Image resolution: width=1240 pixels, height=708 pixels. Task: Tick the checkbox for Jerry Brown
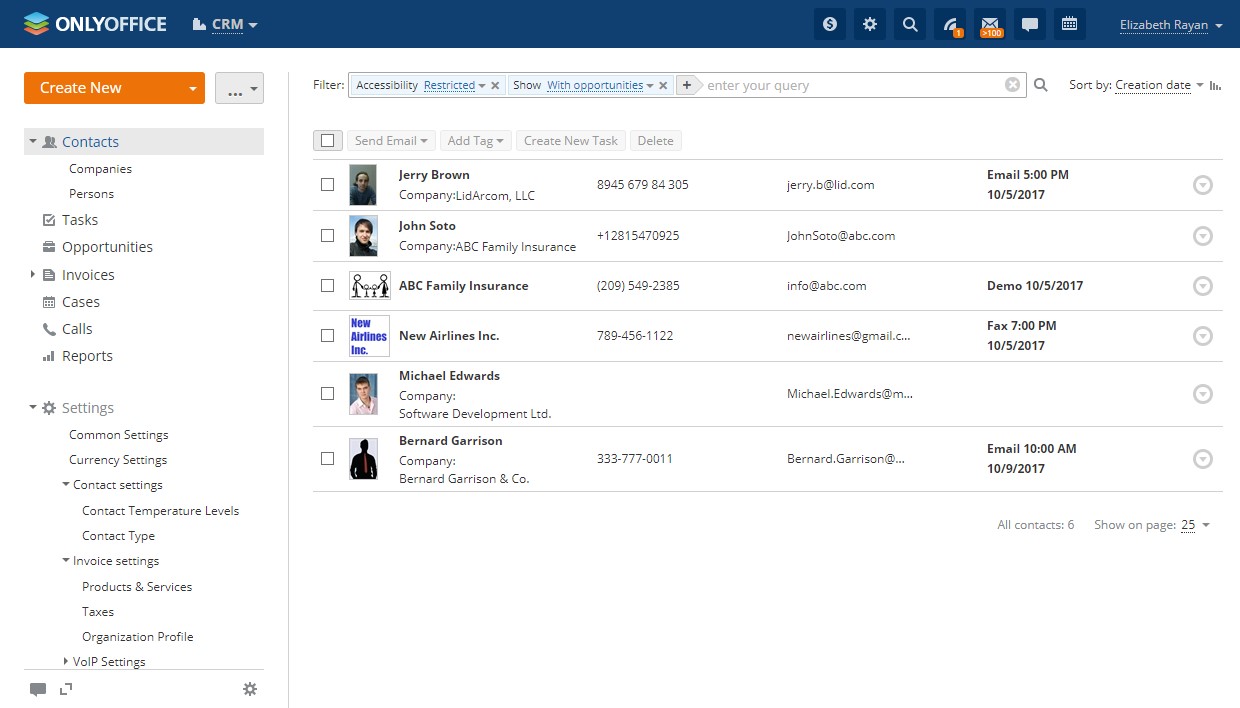pos(327,185)
